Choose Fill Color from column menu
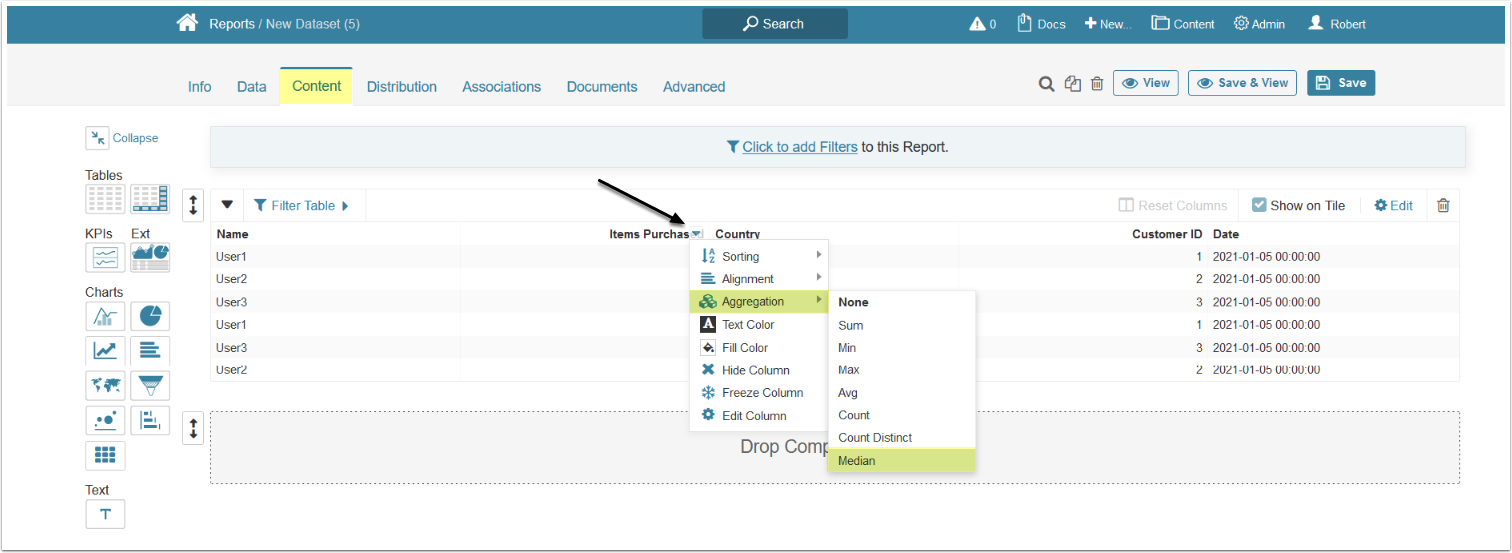This screenshot has width=1512, height=553. coord(759,347)
